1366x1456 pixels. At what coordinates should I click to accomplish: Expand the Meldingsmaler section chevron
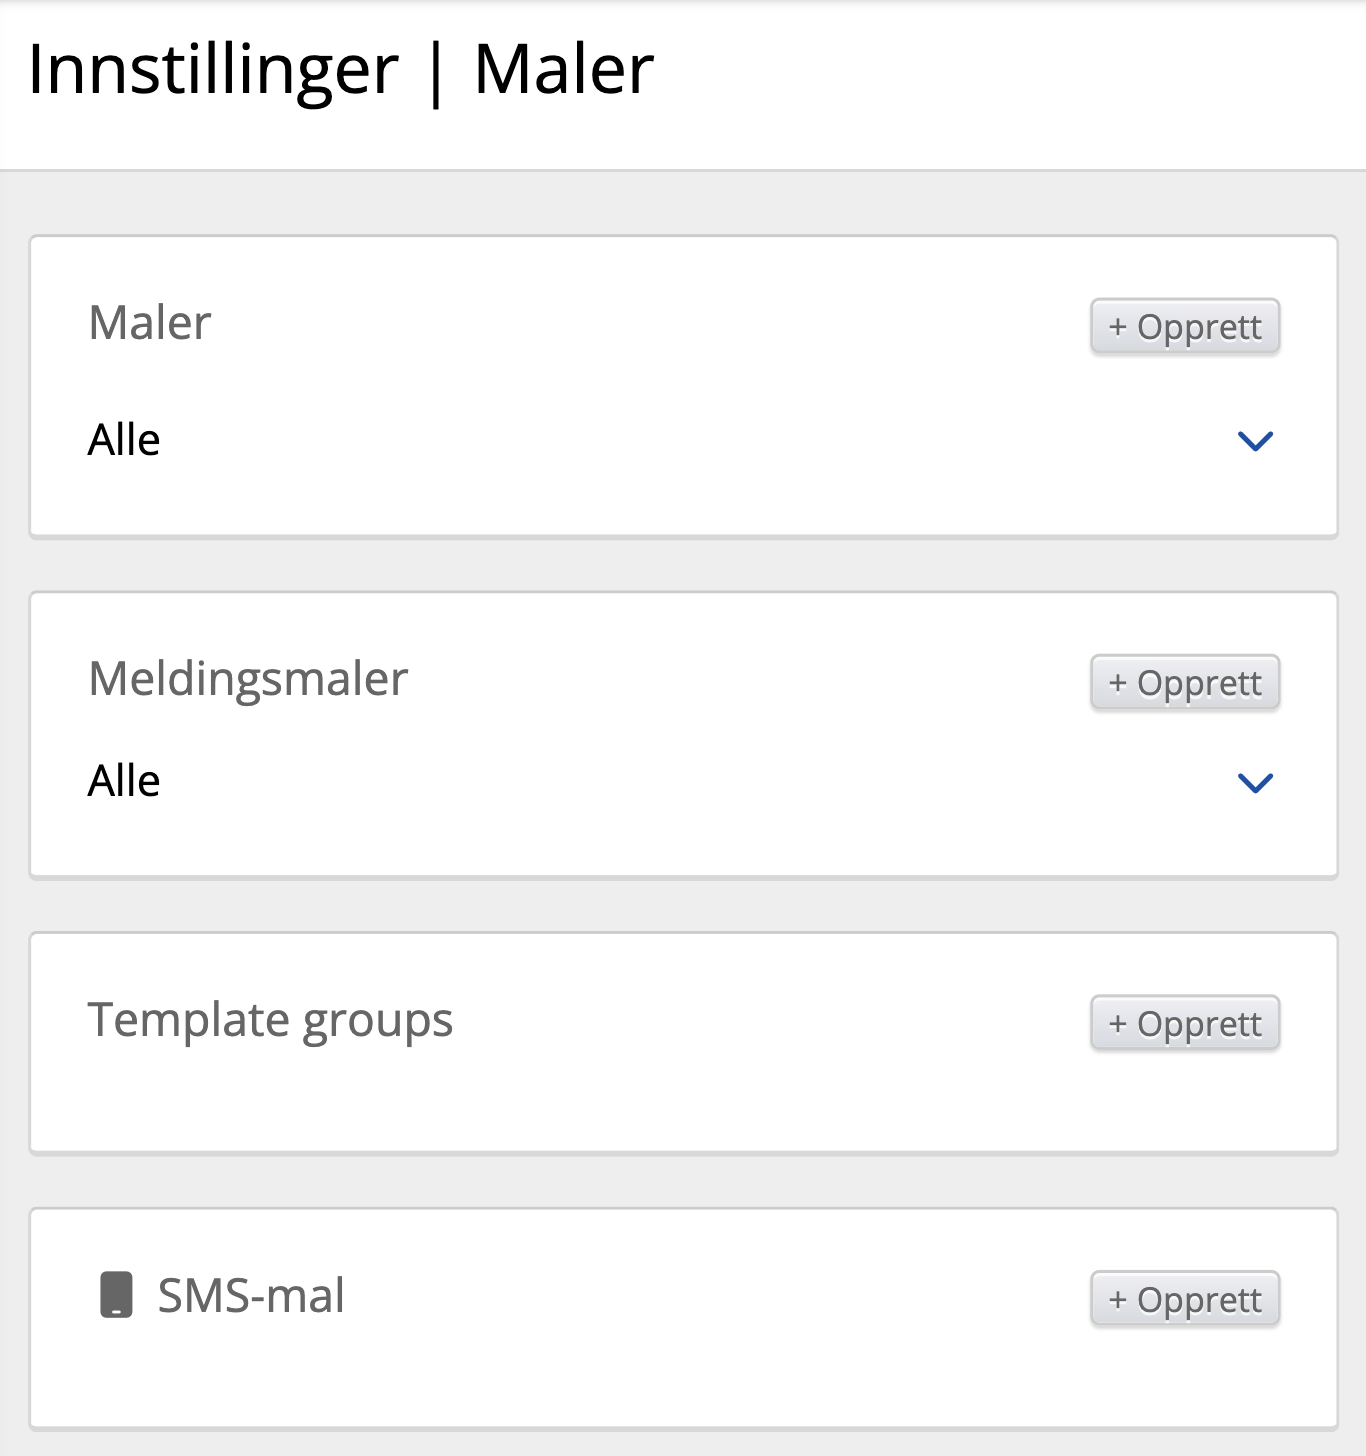pos(1255,782)
